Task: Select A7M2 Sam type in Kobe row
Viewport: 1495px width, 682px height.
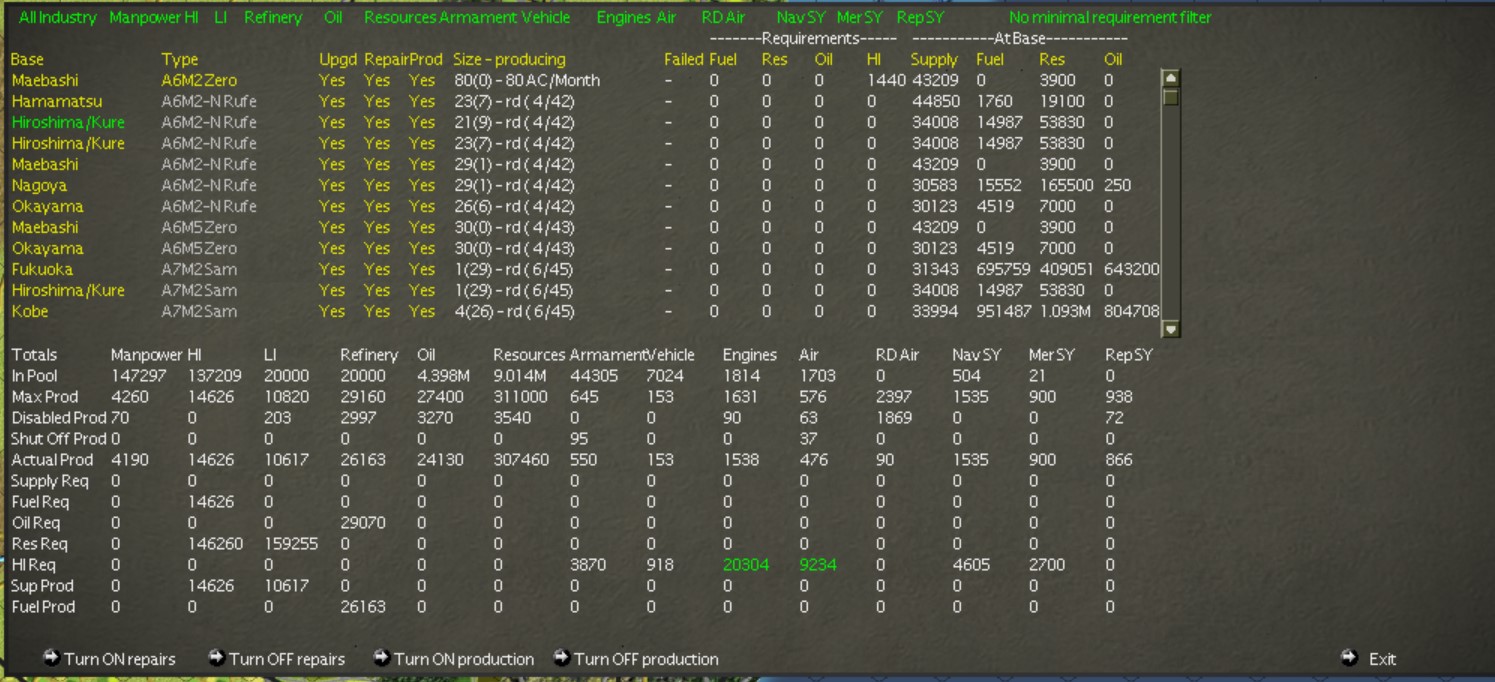Action: 199,311
